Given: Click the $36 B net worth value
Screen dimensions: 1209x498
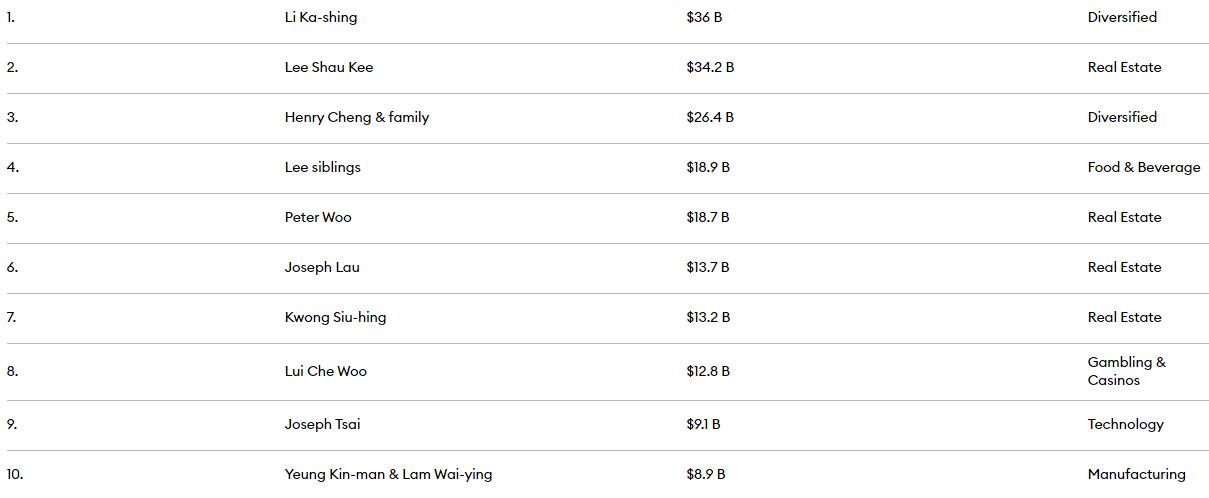Looking at the screenshot, I should pos(703,17).
